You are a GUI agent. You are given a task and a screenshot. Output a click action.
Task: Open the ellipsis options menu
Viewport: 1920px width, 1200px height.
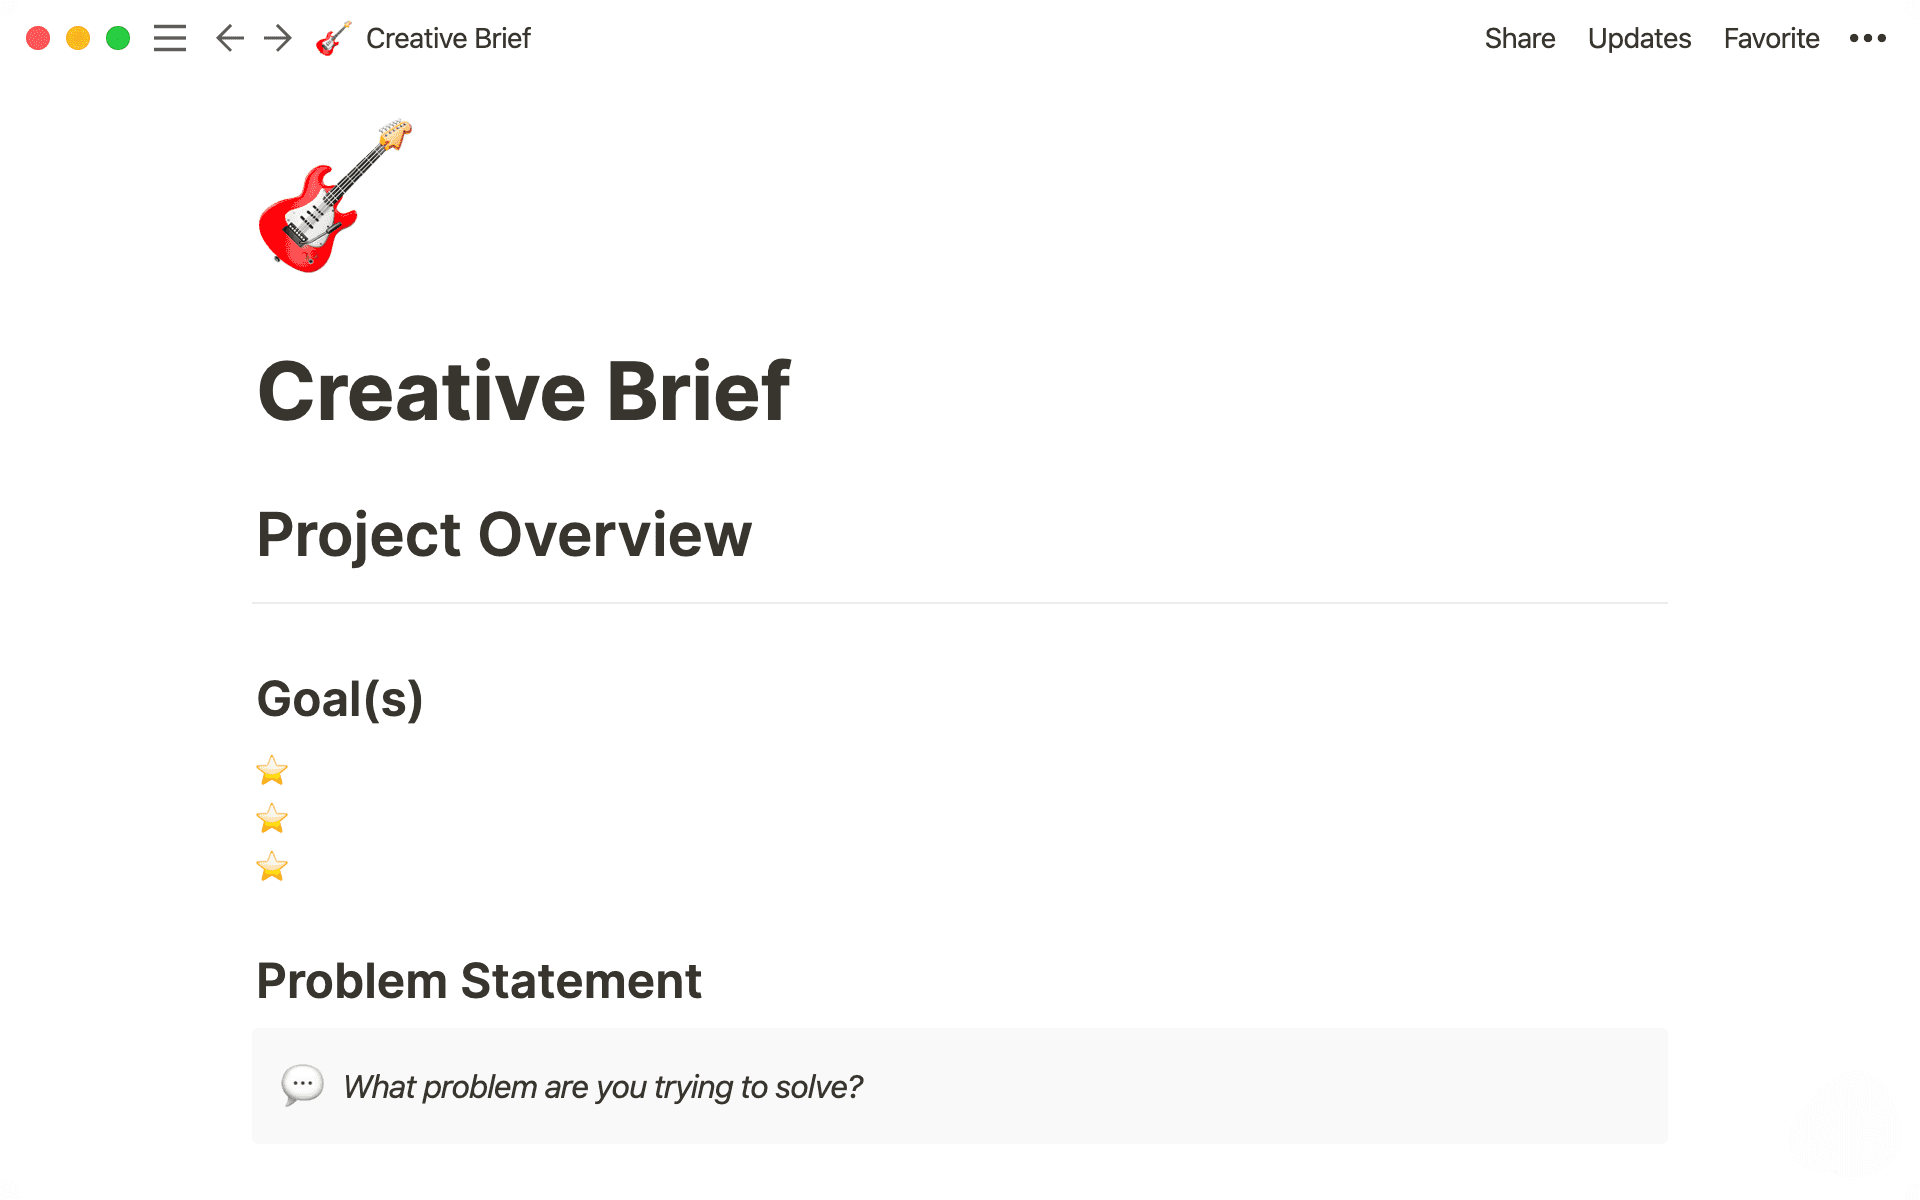click(1868, 38)
